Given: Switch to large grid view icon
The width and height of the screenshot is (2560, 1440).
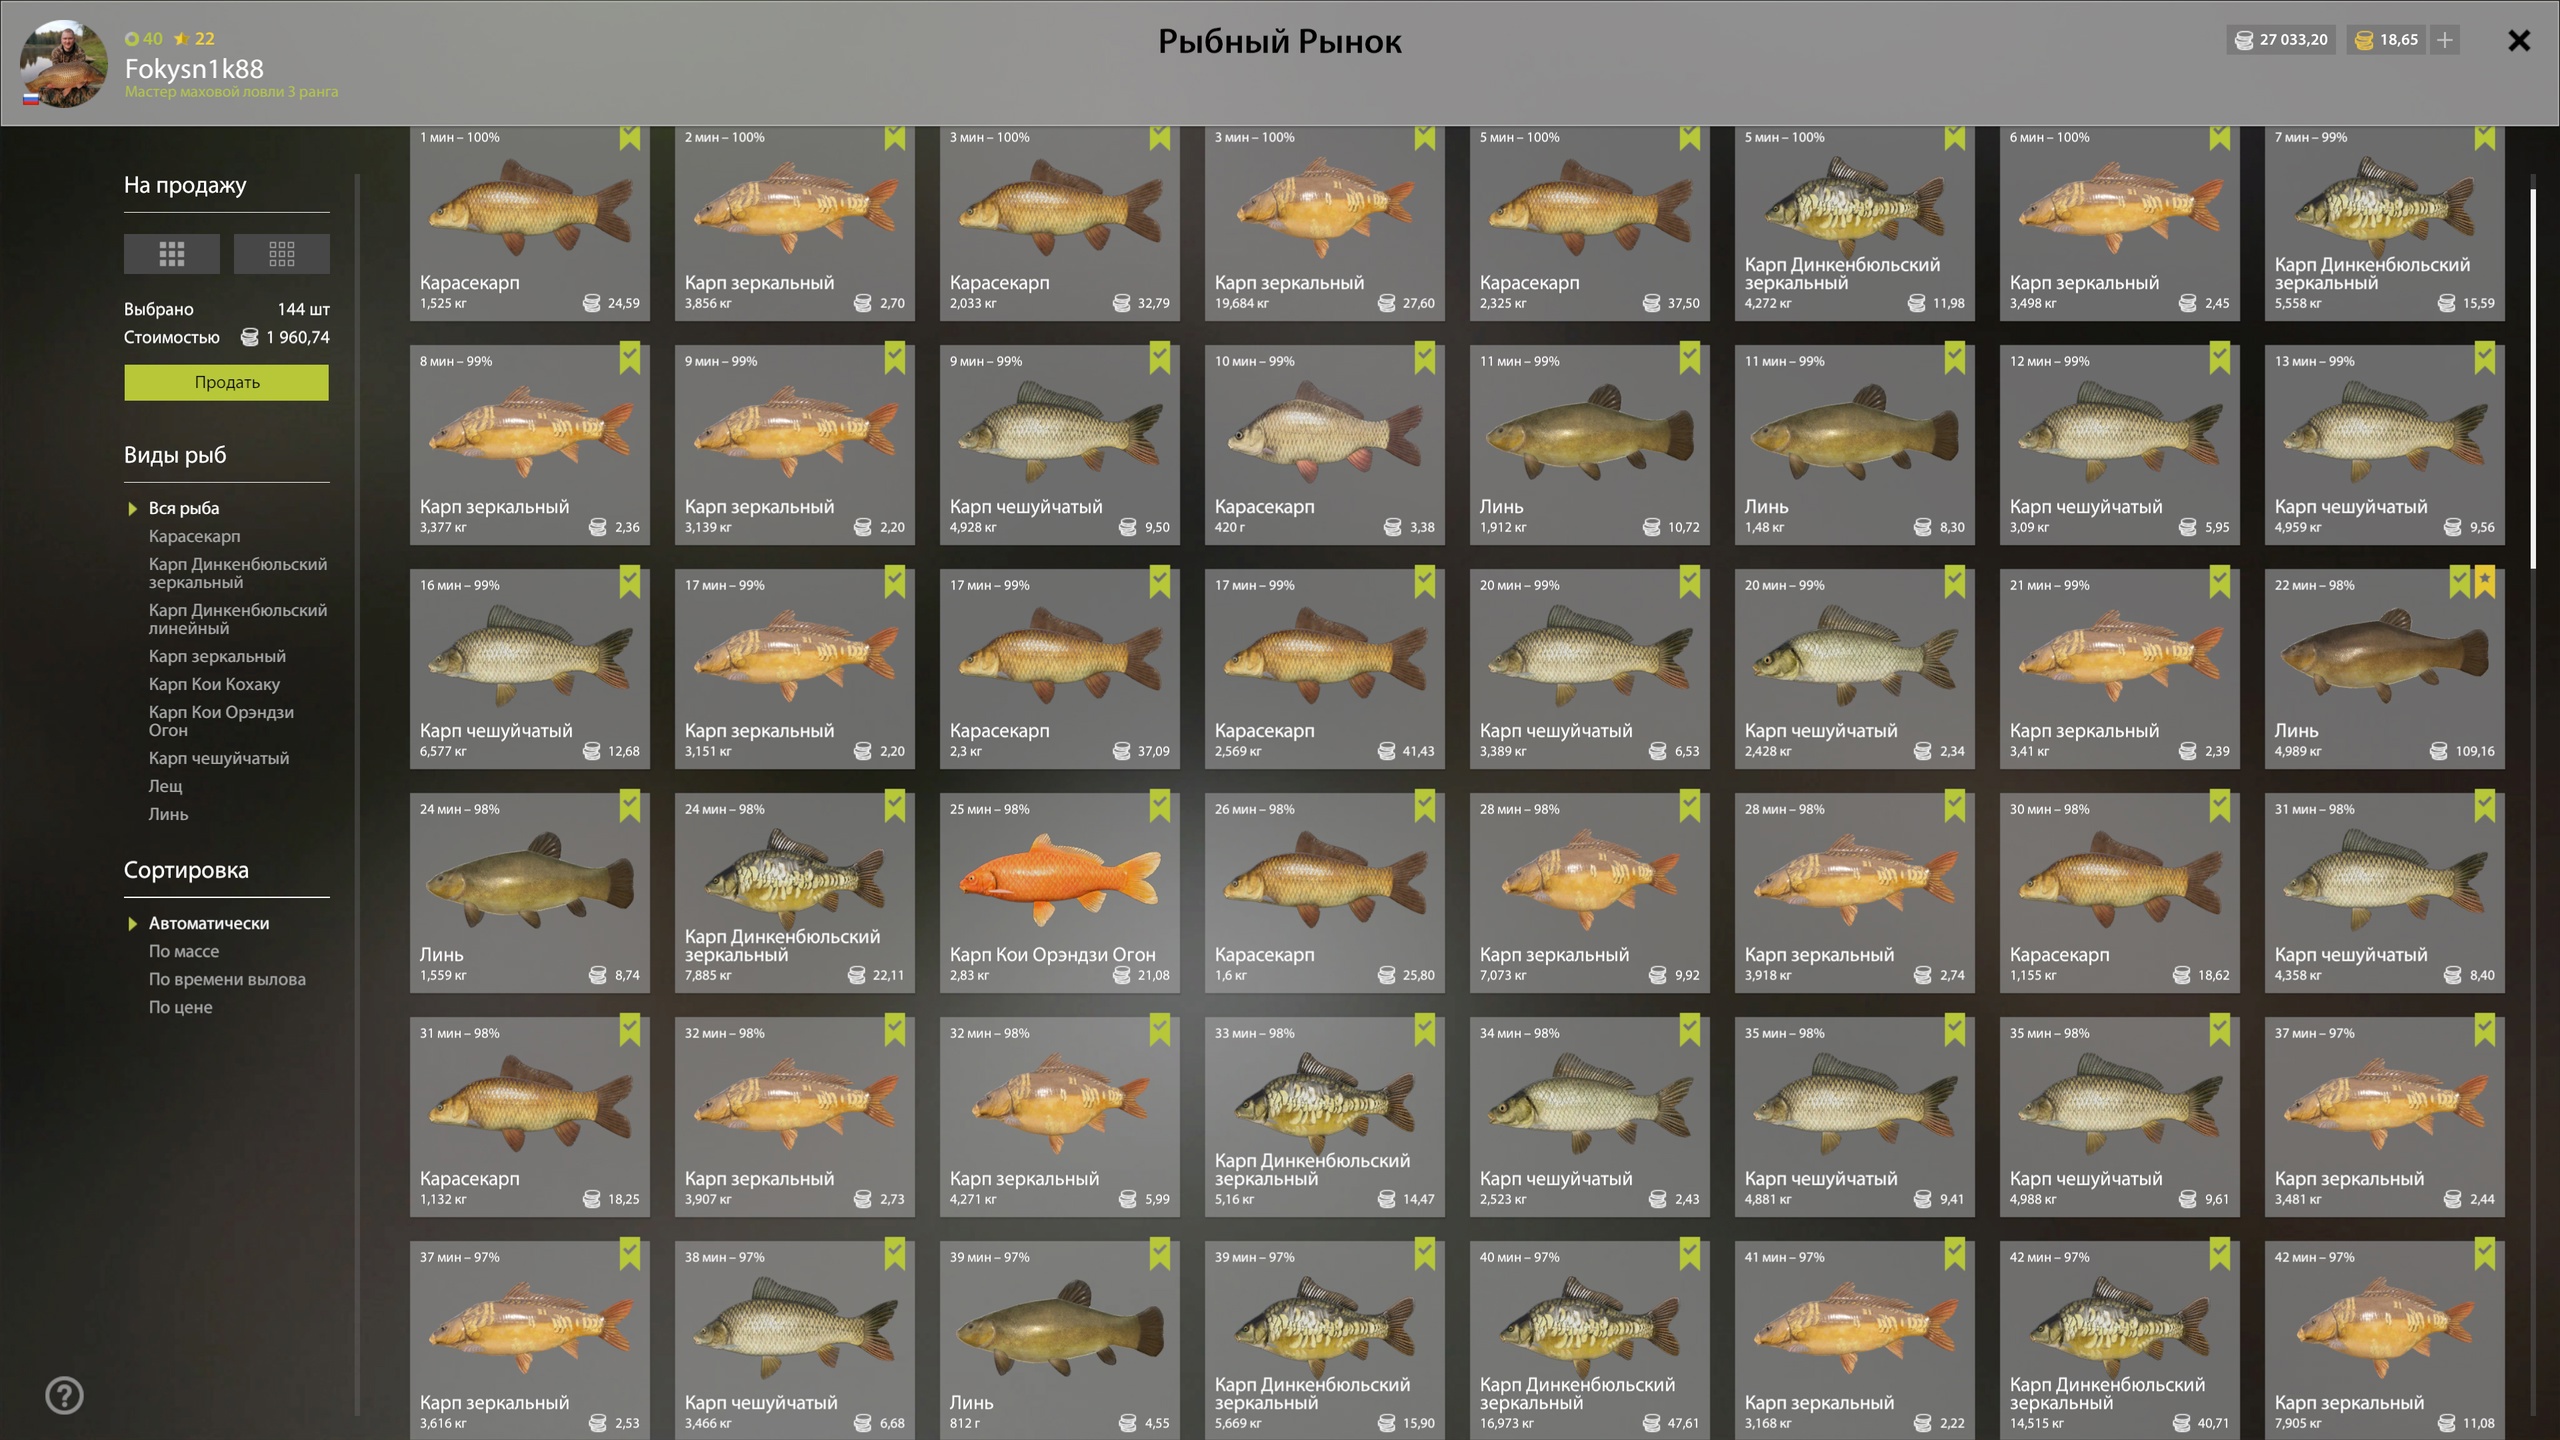Looking at the screenshot, I should click(171, 254).
